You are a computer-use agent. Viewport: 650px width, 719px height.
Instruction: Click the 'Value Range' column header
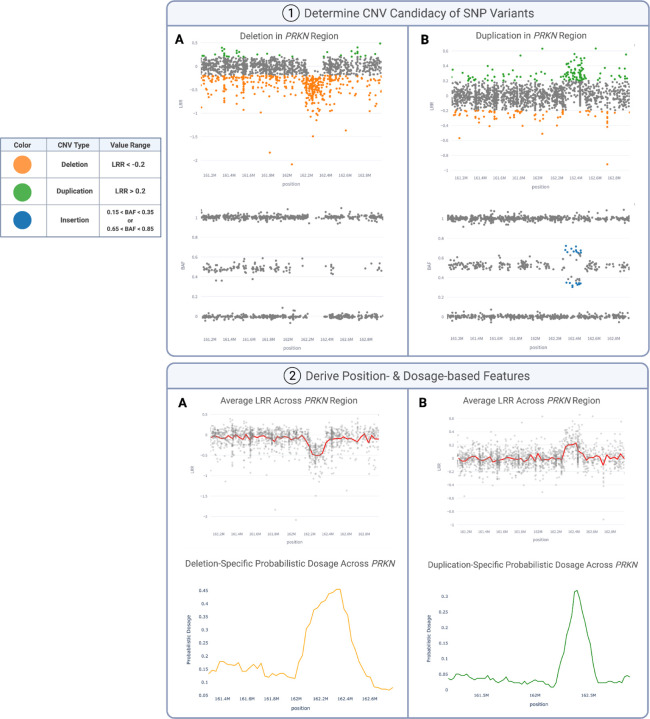(x=130, y=145)
